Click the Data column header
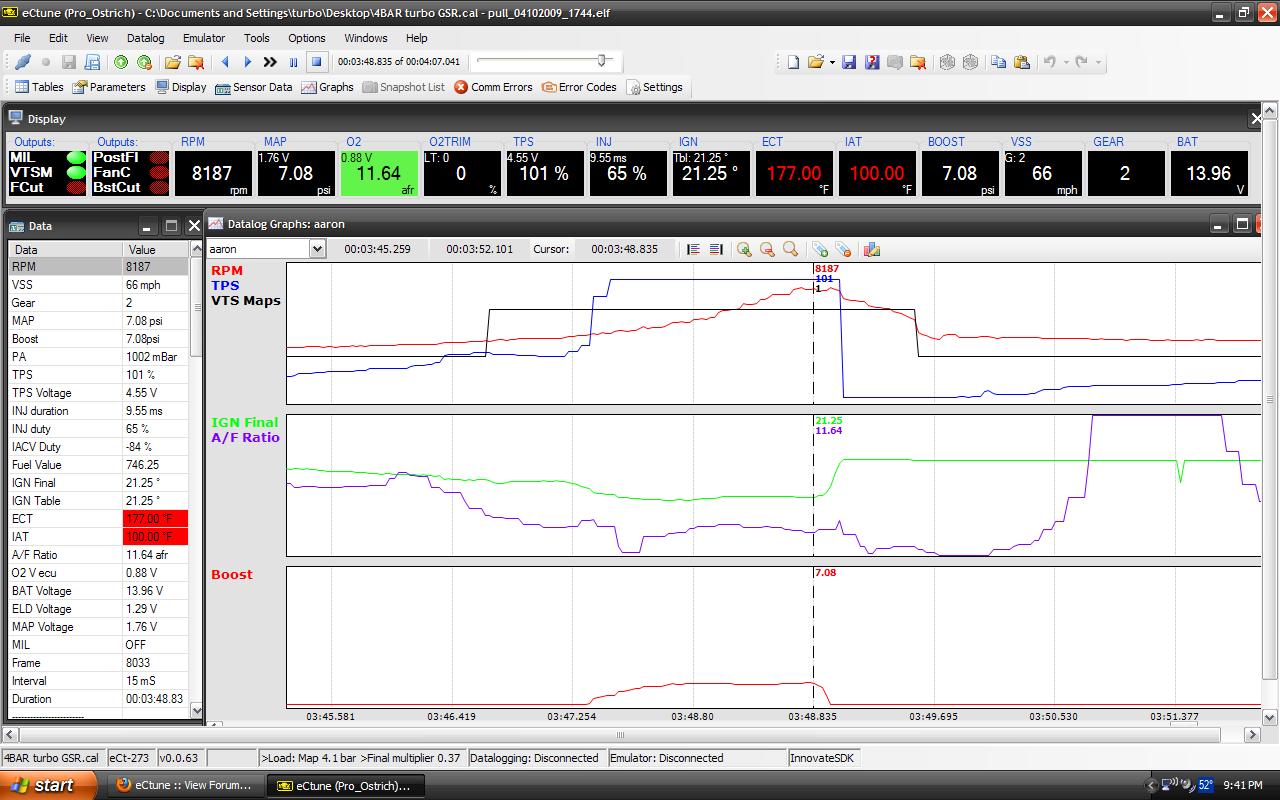The height and width of the screenshot is (800, 1280). (65, 249)
